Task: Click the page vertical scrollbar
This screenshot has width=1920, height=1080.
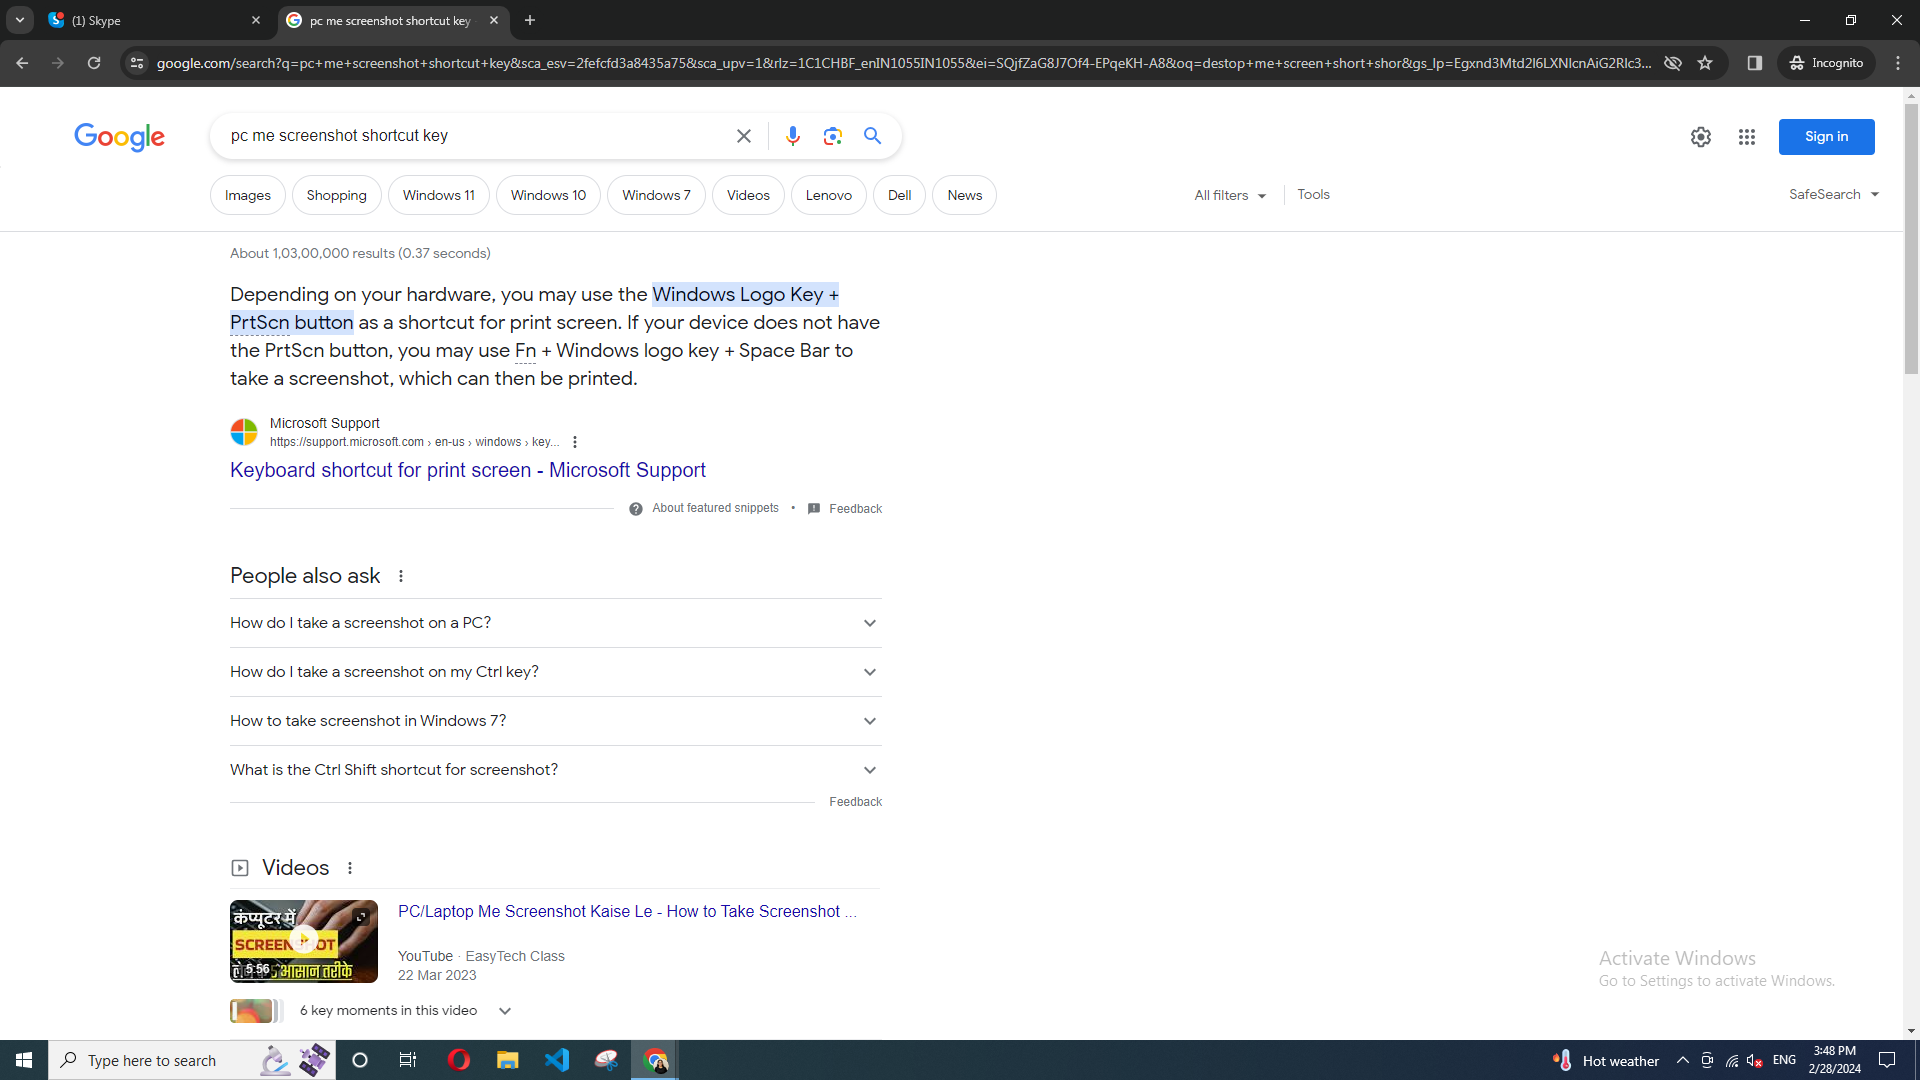Action: (1911, 240)
